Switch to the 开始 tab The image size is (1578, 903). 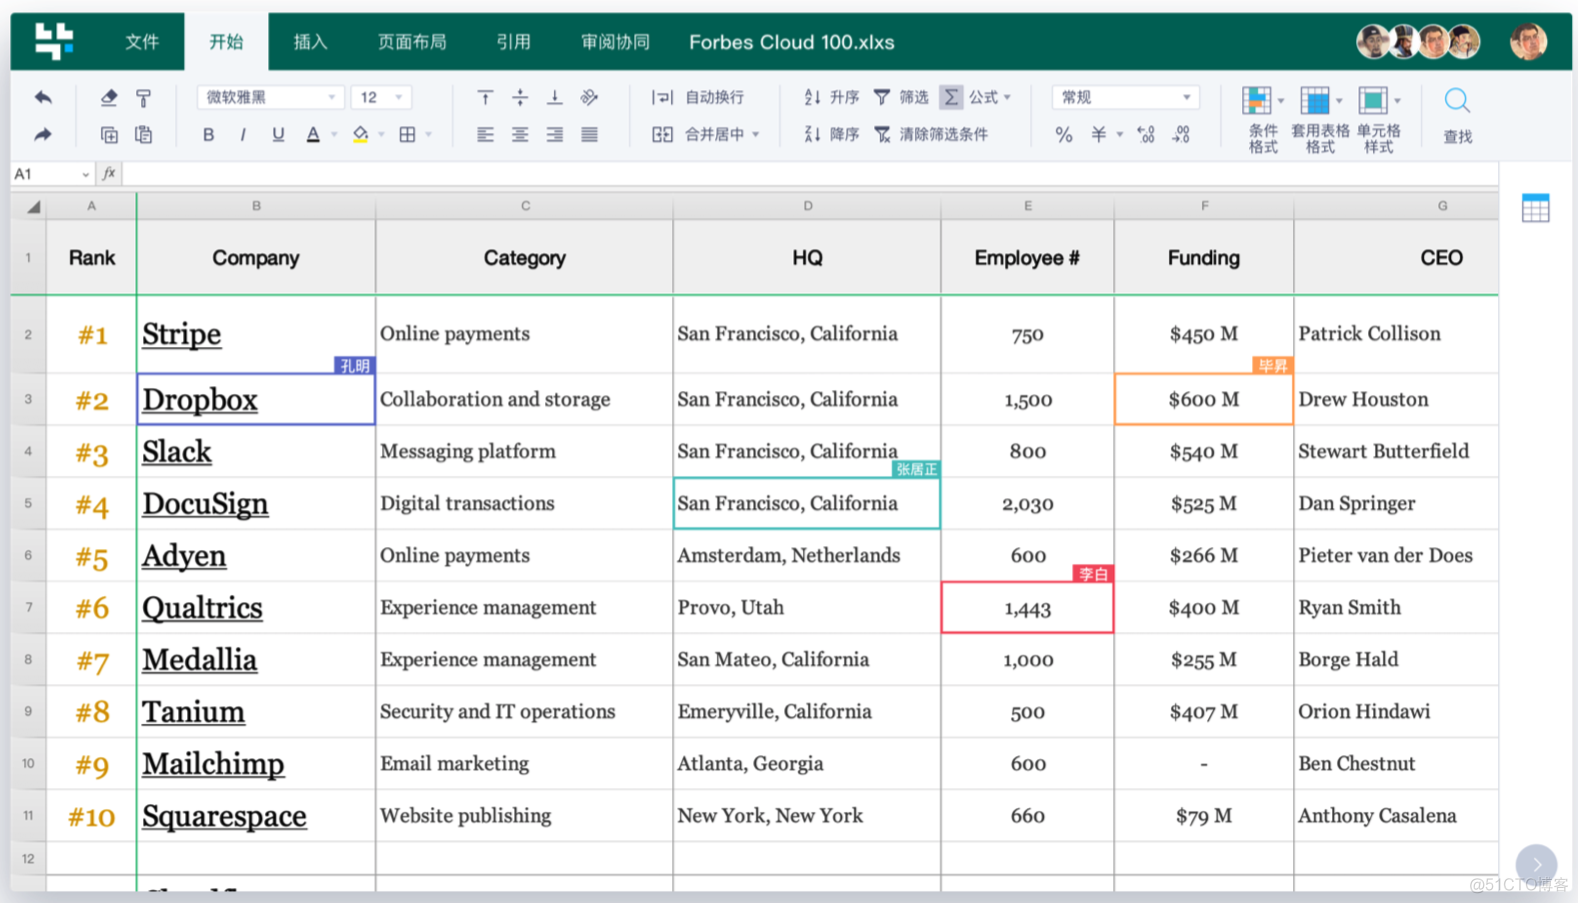click(x=226, y=42)
